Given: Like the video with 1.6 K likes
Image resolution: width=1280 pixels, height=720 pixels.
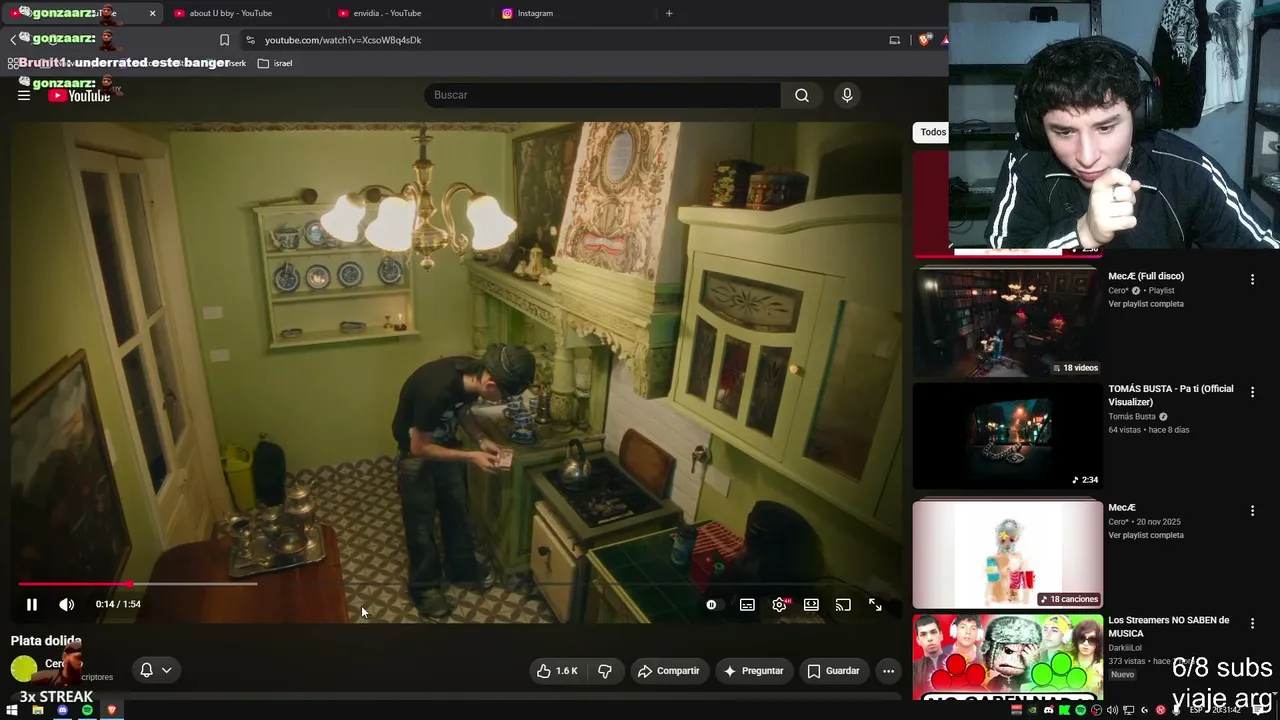Looking at the screenshot, I should pyautogui.click(x=558, y=671).
